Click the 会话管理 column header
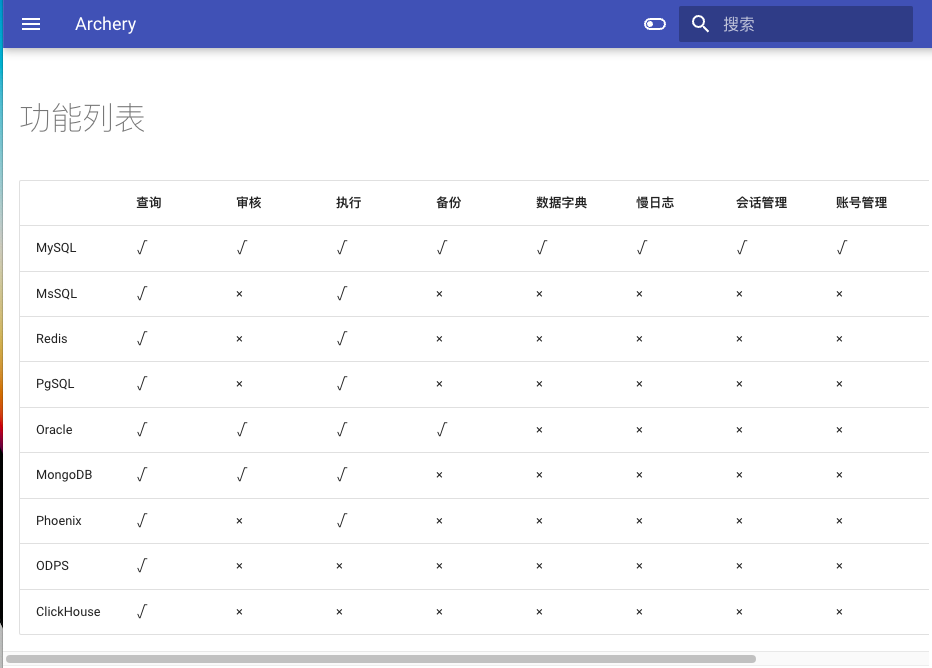The image size is (932, 668). (761, 203)
